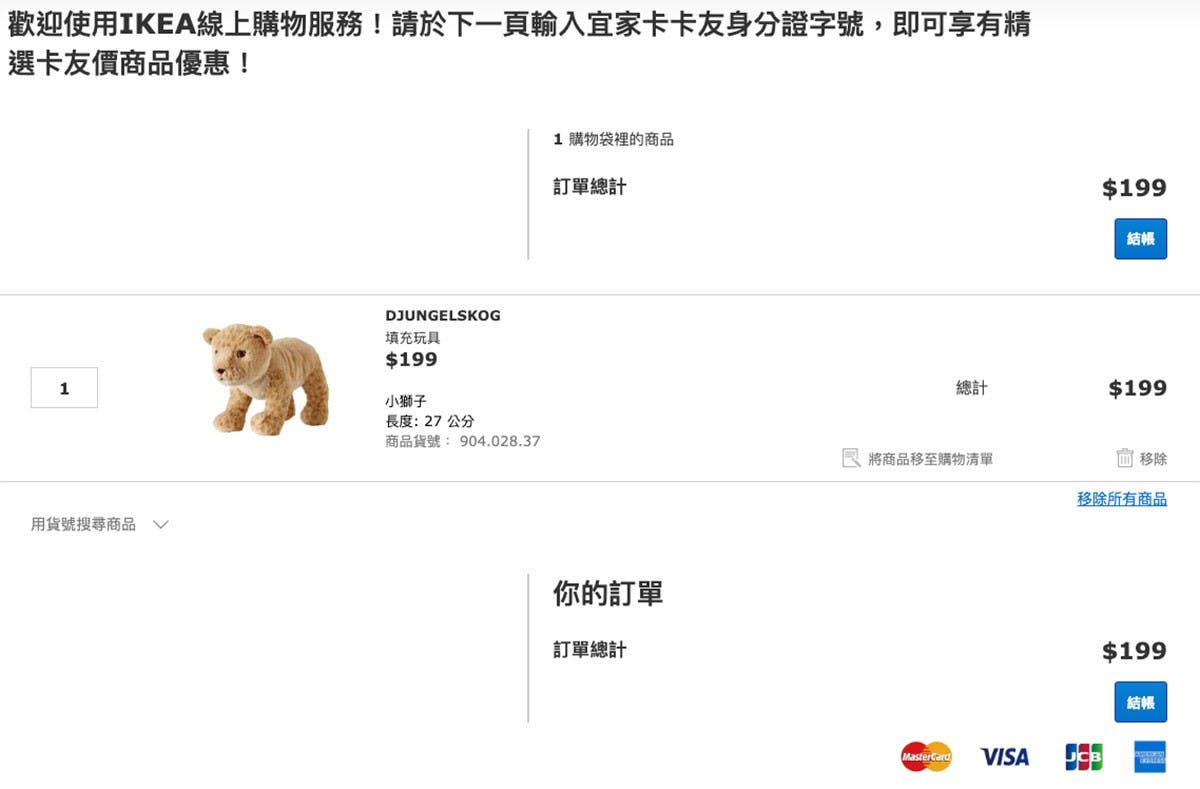This screenshot has height=789, width=1200.
Task: Click the VISA payment logo
Action: (1004, 756)
